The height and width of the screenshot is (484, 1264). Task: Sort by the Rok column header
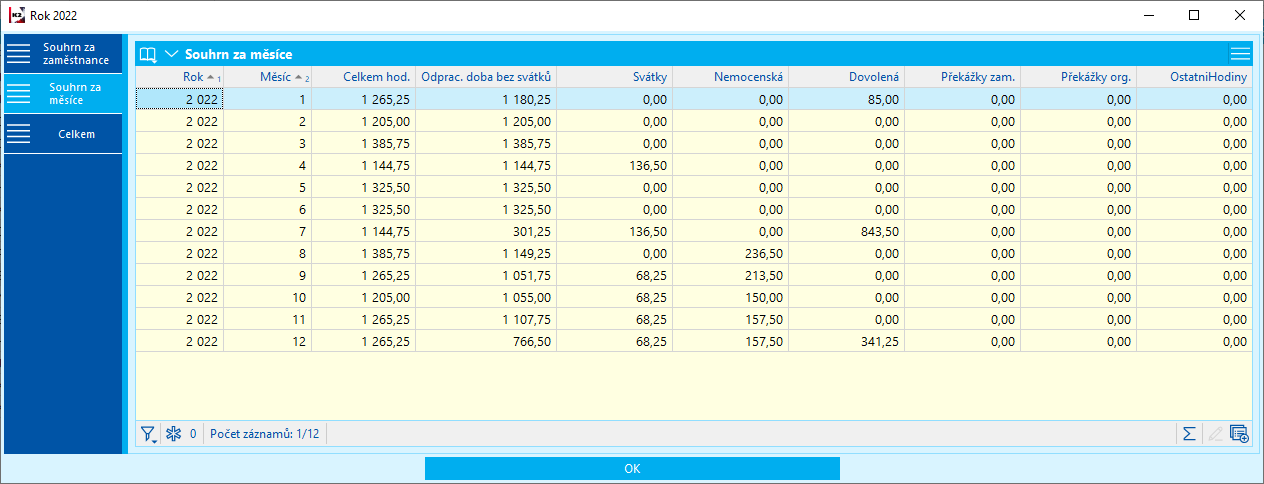point(180,77)
